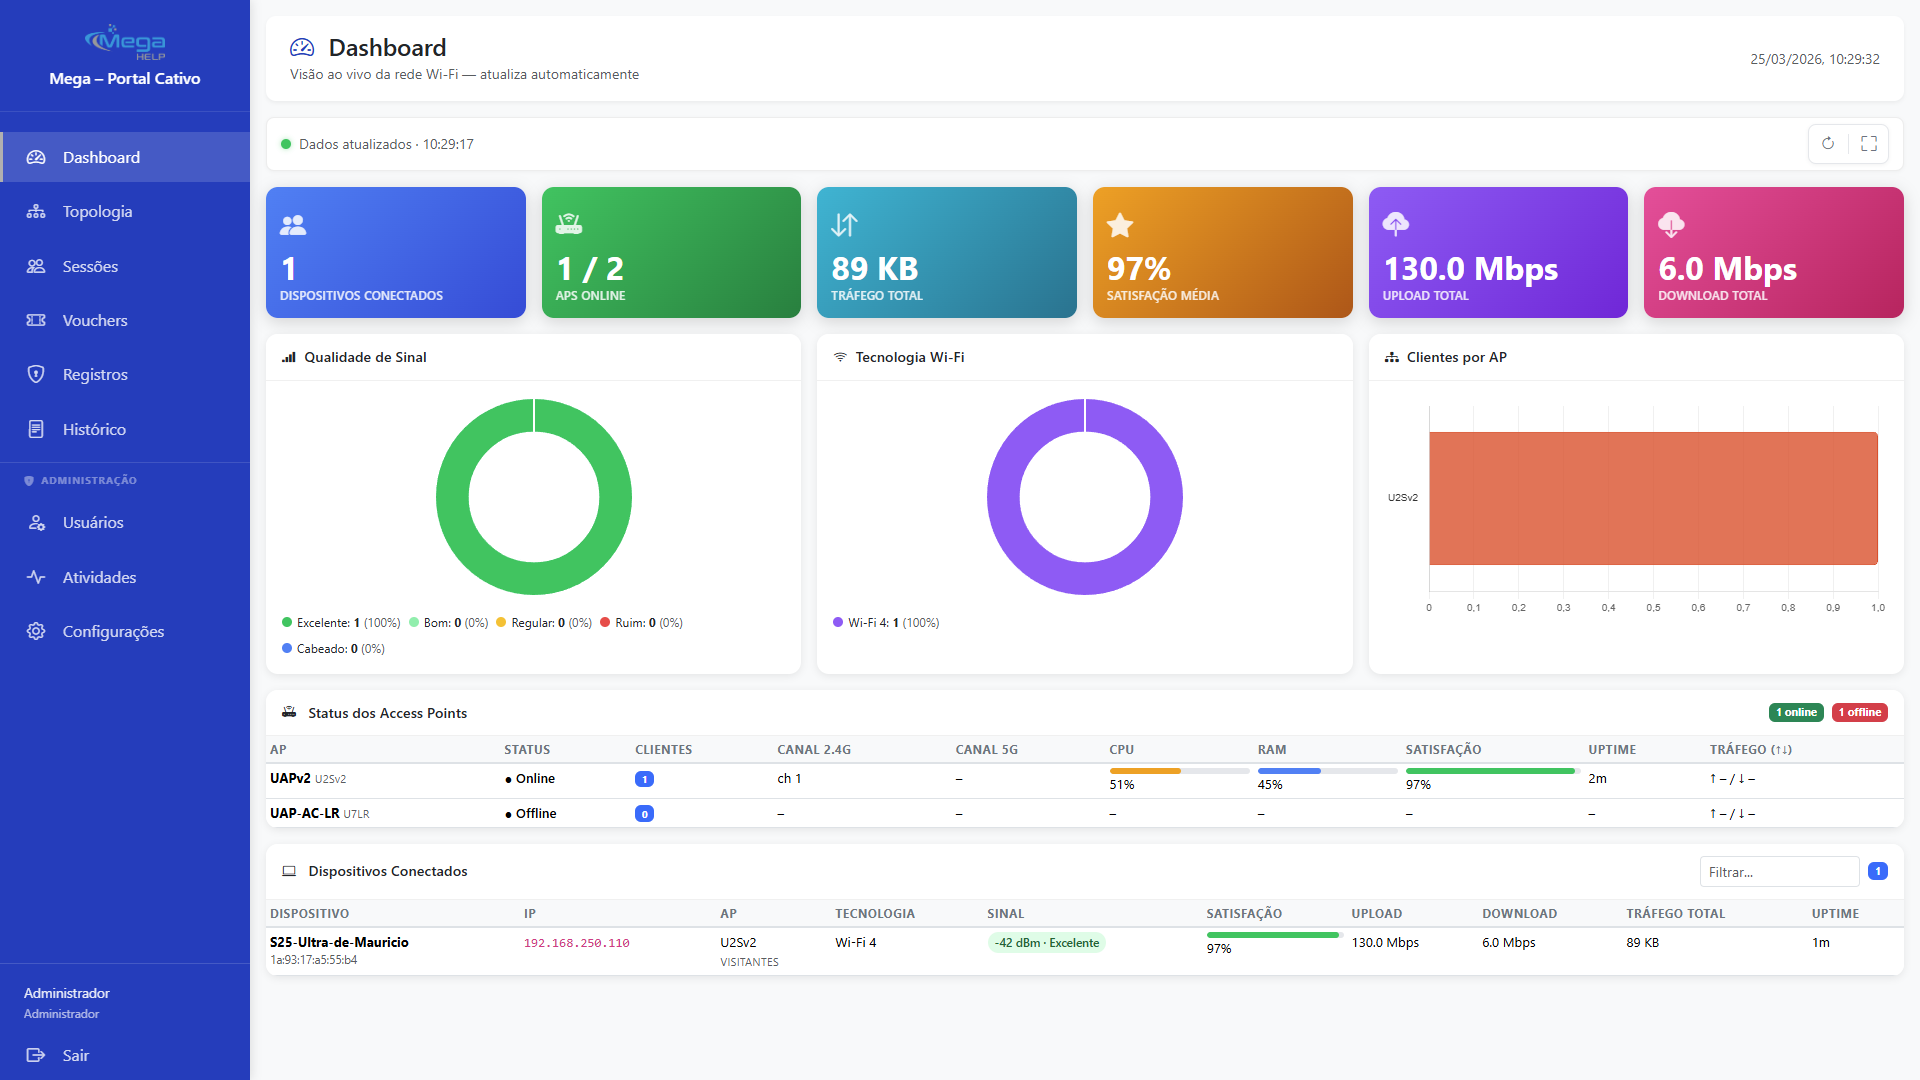Click the Filtrar search field
The image size is (1920, 1080).
[x=1779, y=871]
